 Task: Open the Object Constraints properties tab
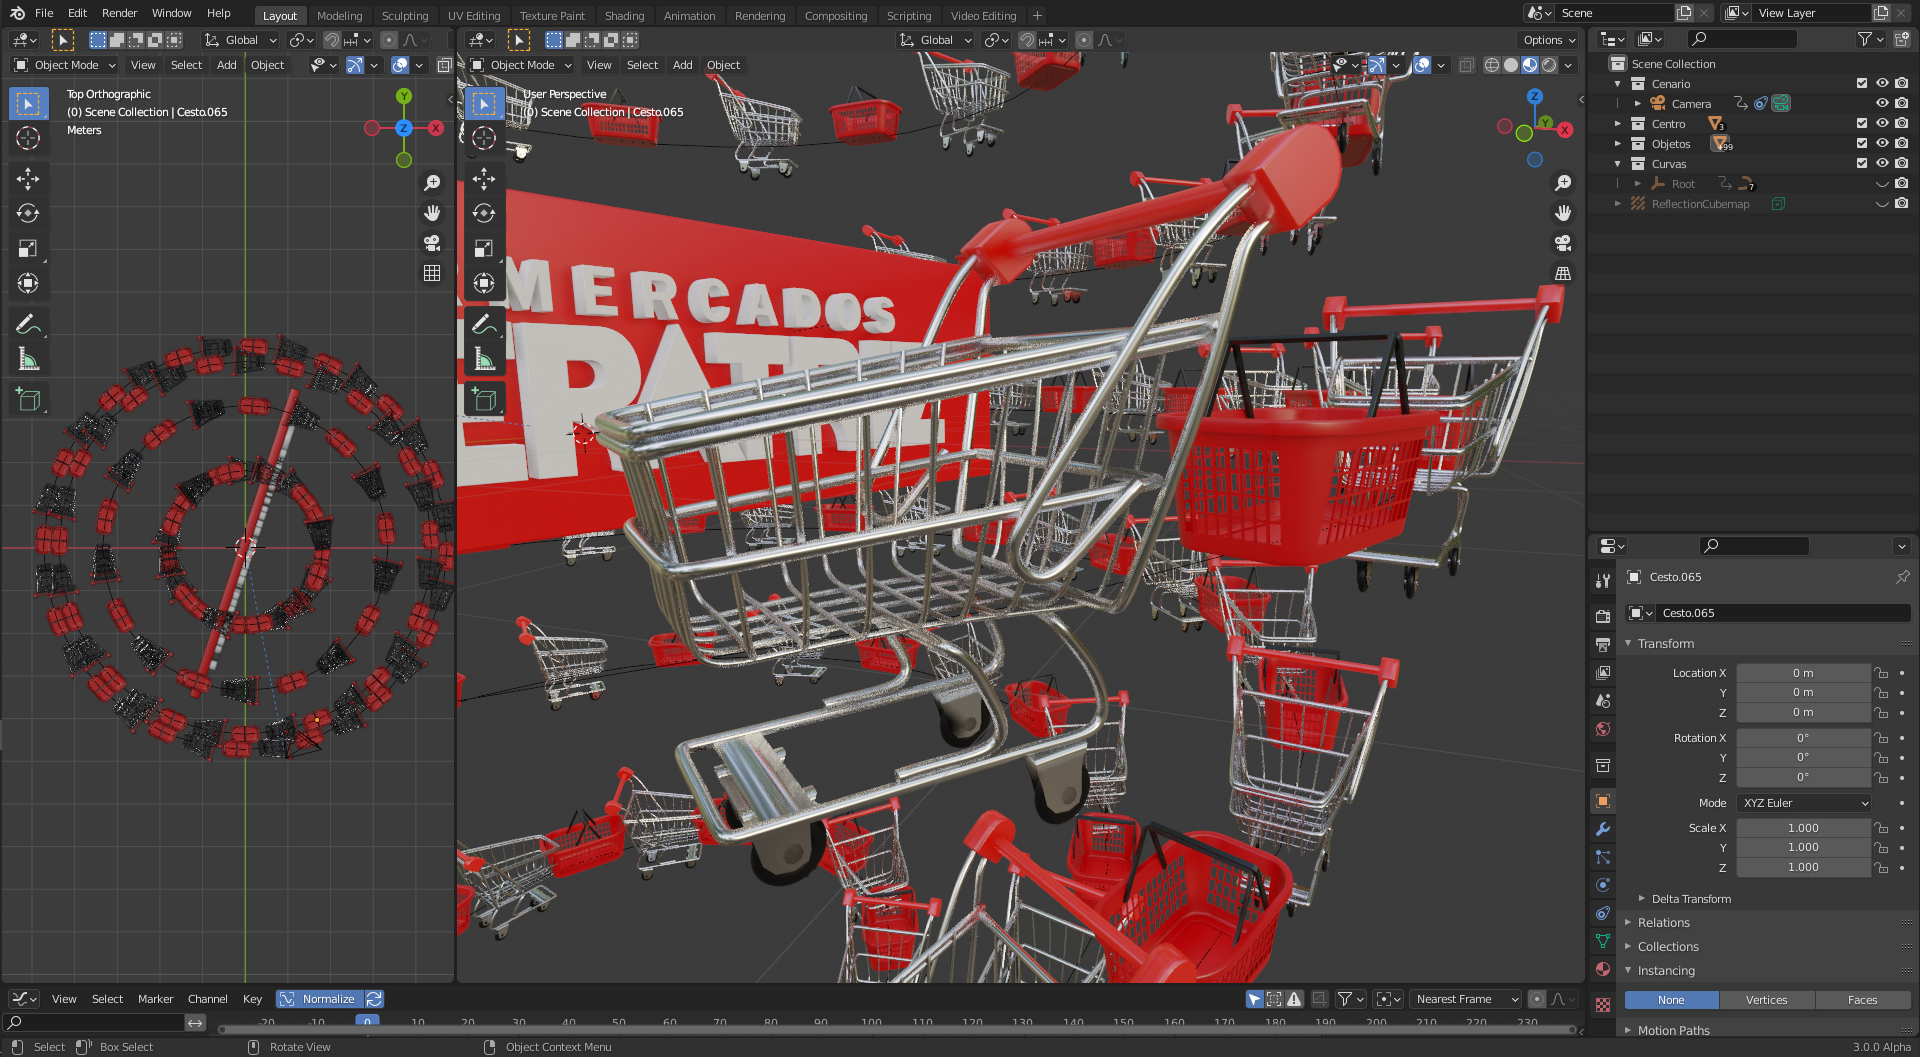1603,913
